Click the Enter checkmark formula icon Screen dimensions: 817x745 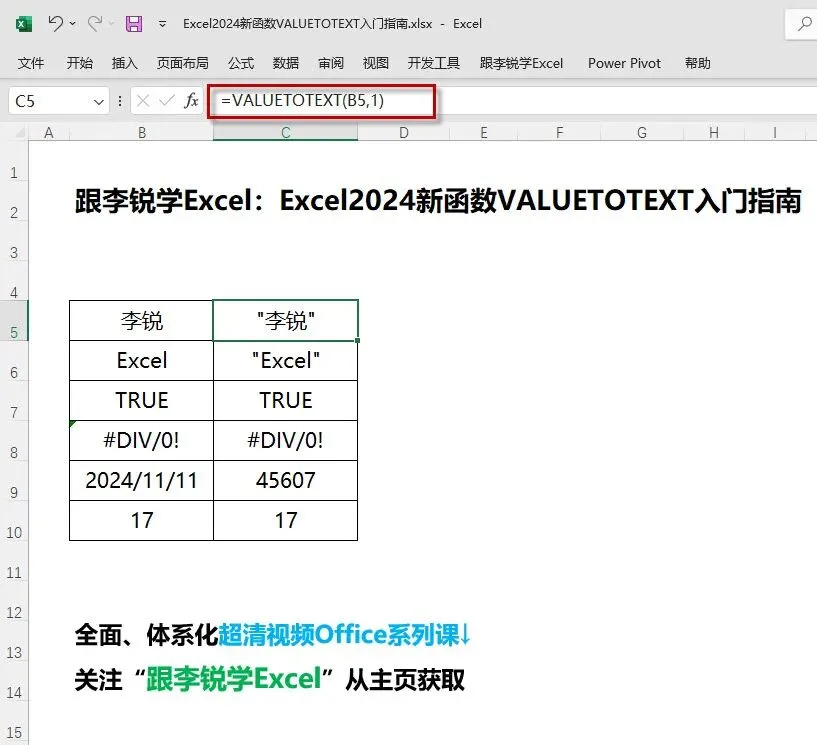tap(167, 101)
